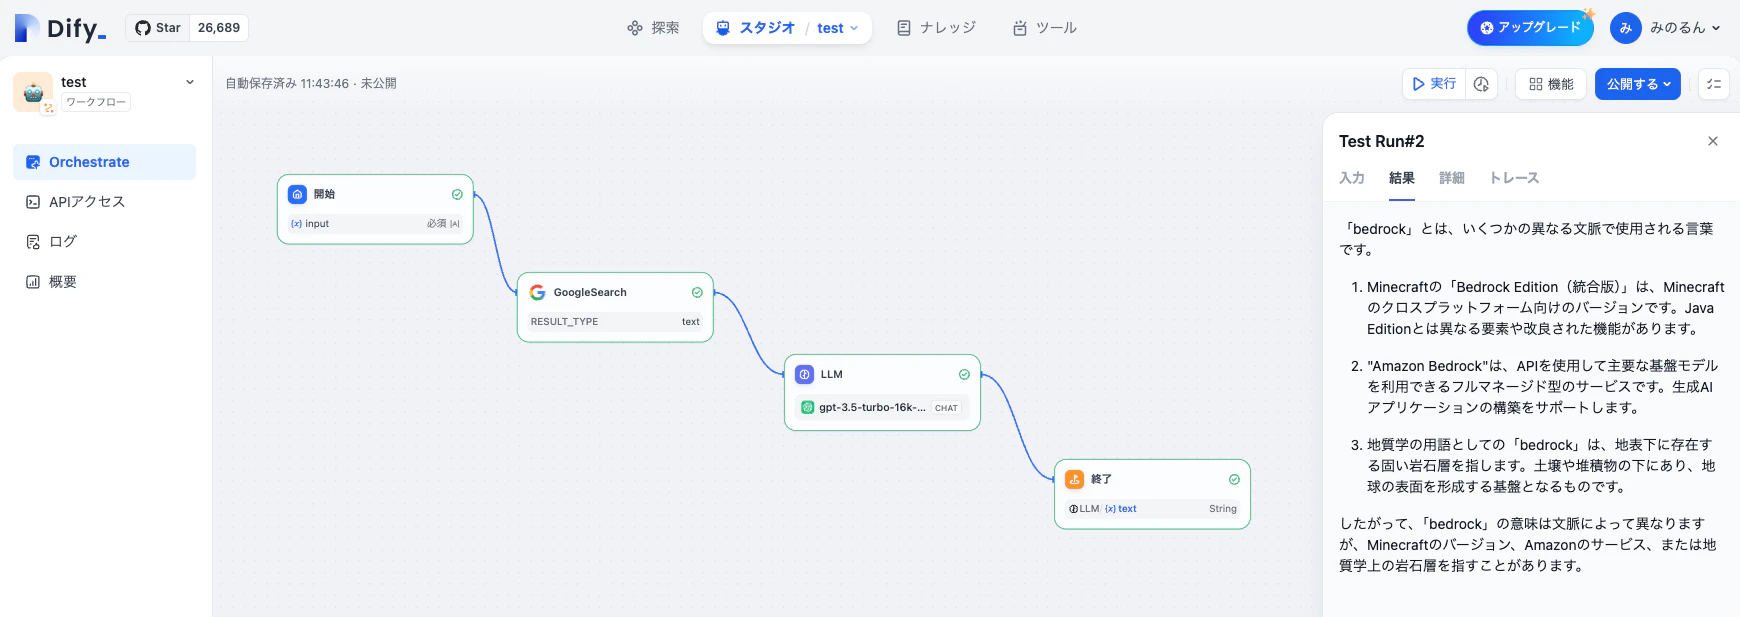The image size is (1740, 617).
Task: Click the Amazon Bedrock result paragraph
Action: [x=1542, y=387]
